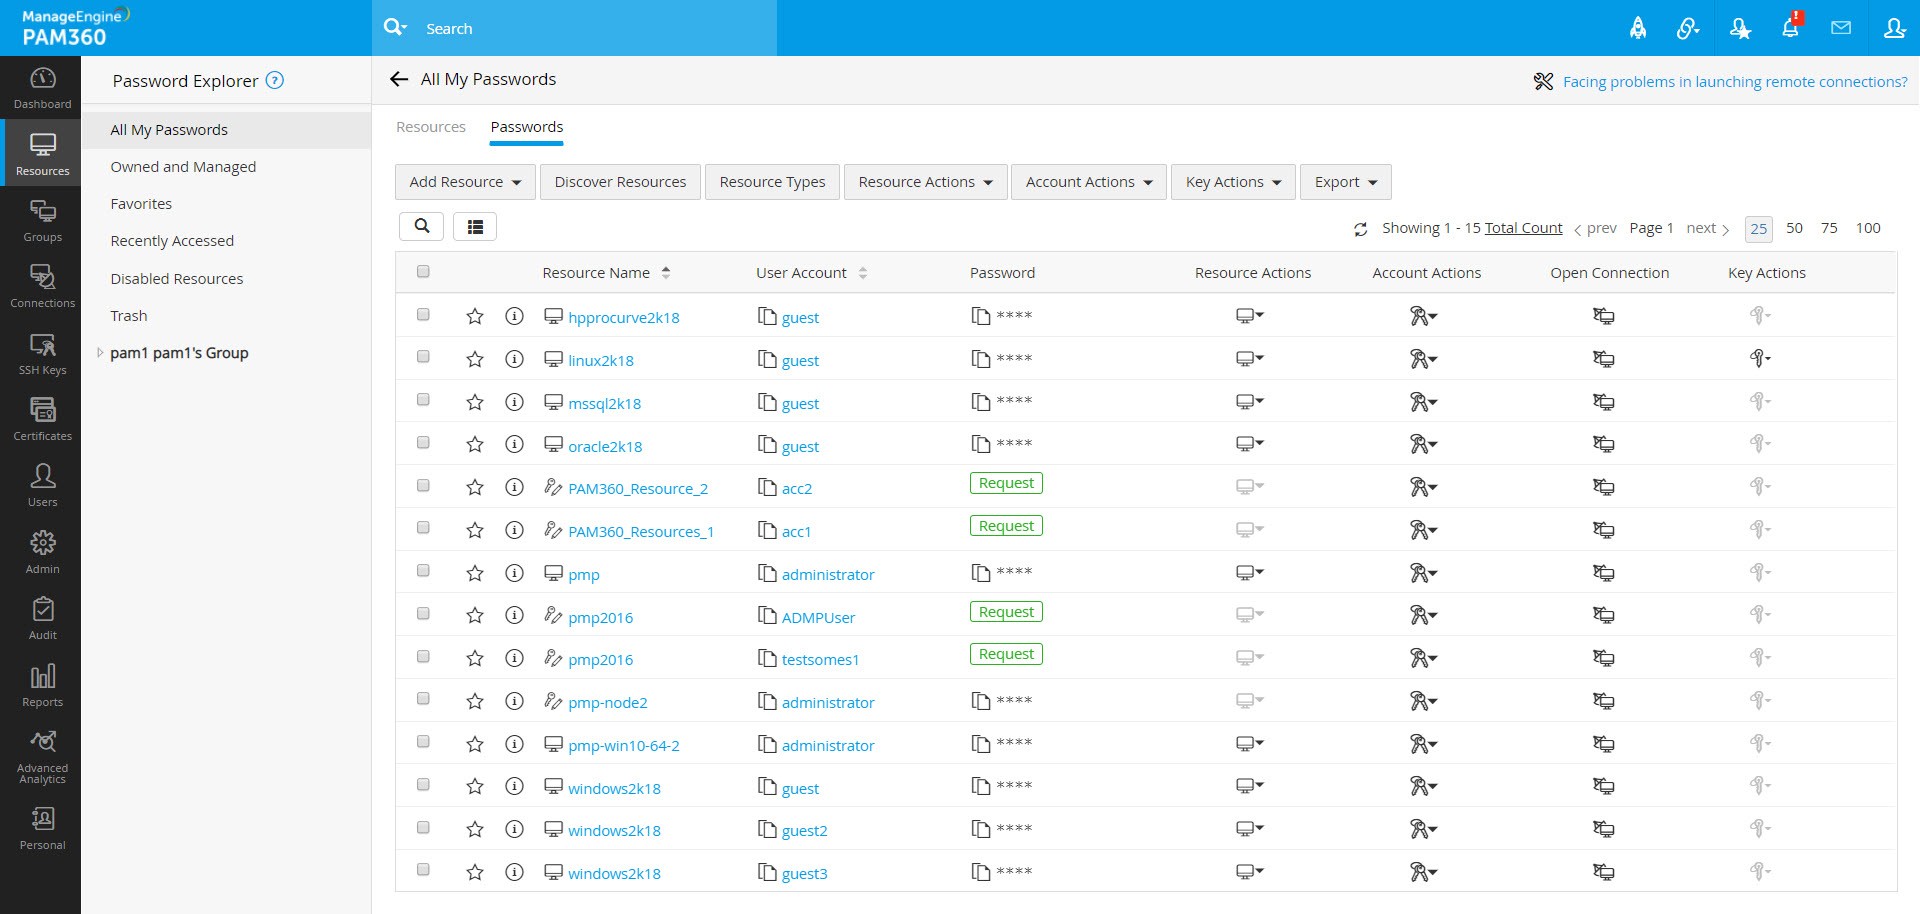Check the PAM360_Resource_2 row checkbox
Viewport: 1920px width, 914px height.
423,485
